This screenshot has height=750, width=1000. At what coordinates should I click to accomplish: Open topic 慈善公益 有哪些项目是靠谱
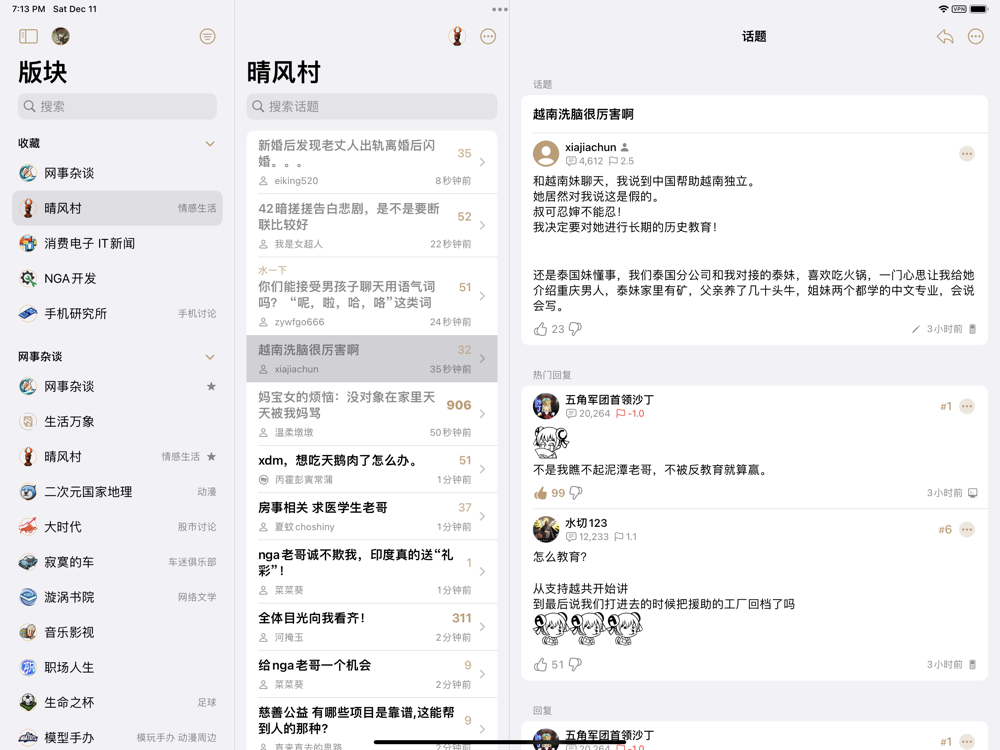click(372, 724)
